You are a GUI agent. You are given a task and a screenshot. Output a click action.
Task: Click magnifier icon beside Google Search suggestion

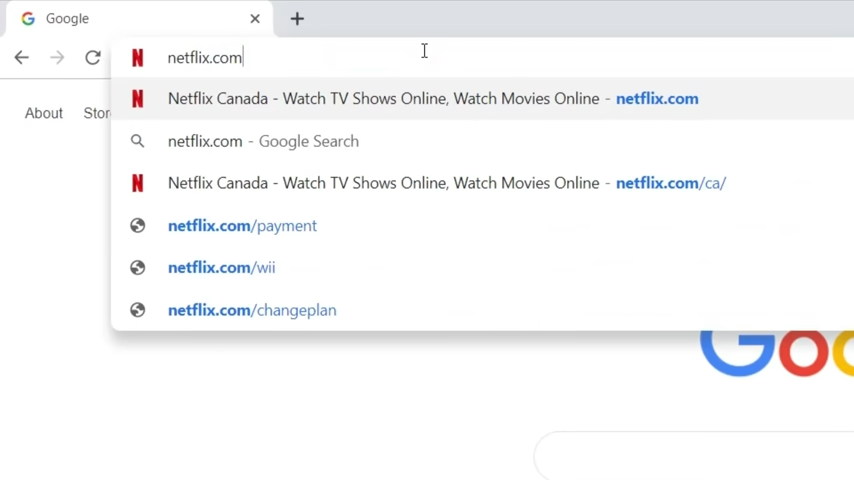138,141
